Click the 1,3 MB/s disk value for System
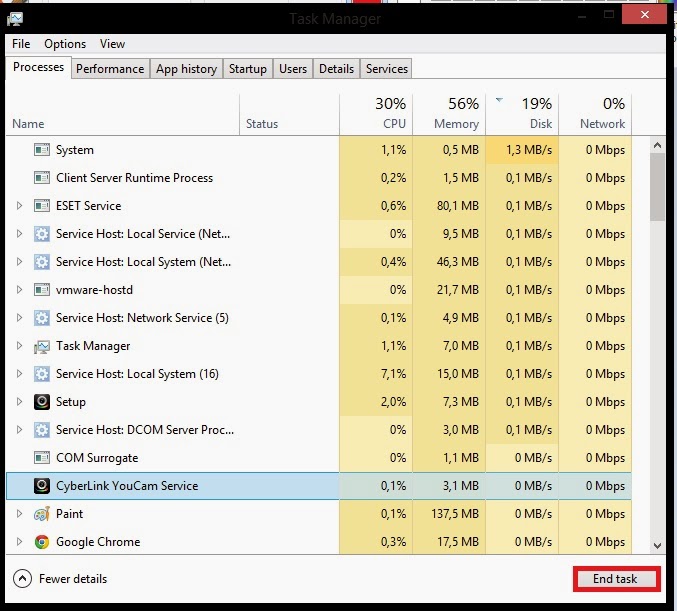The height and width of the screenshot is (611, 677). 529,150
